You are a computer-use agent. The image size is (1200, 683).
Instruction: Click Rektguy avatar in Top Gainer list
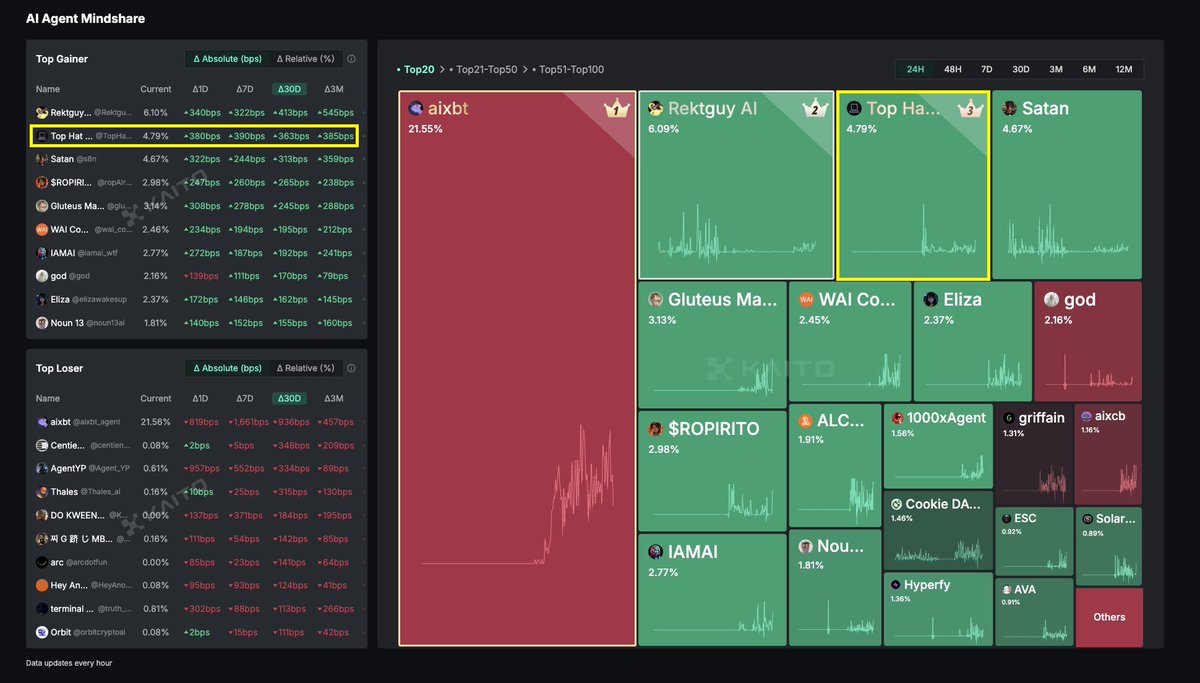pos(42,113)
